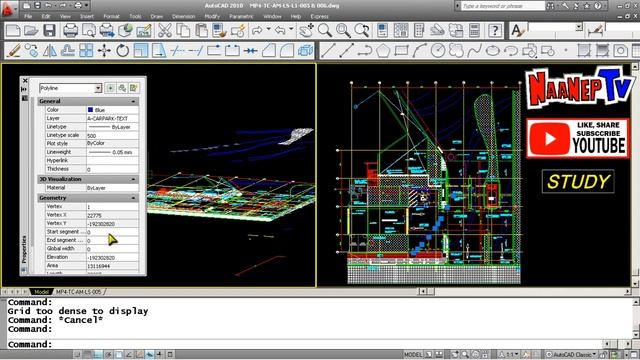Switch to the MP4-TC-AM-LS-005 layout tab

79,292
